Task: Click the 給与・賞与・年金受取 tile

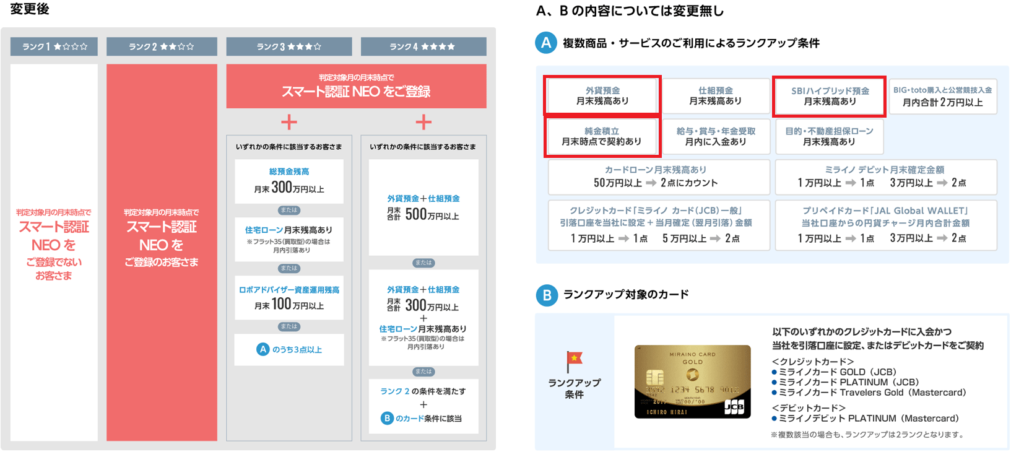Action: [716, 136]
